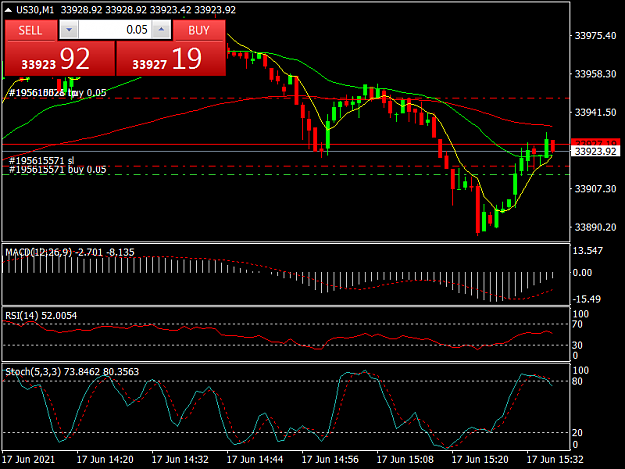Click the SELL button

(x=30, y=30)
